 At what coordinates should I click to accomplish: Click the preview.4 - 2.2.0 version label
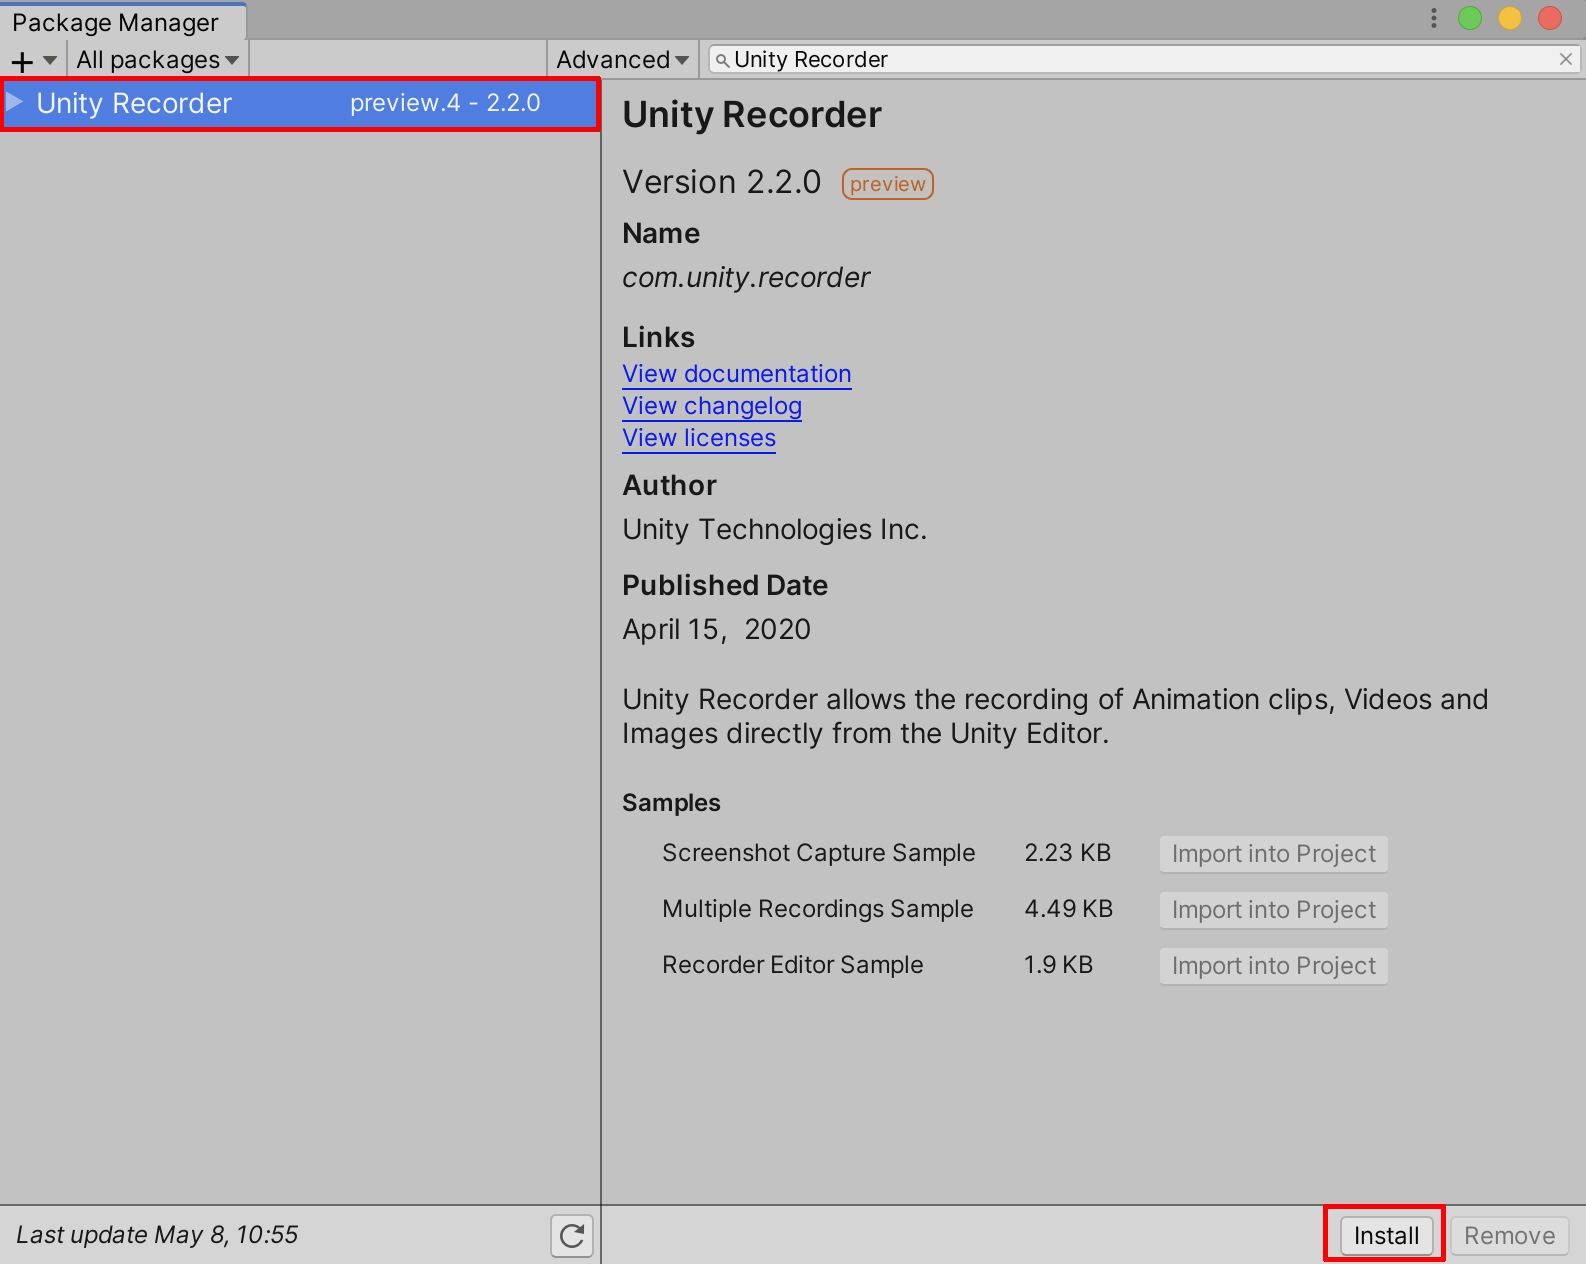(x=445, y=103)
